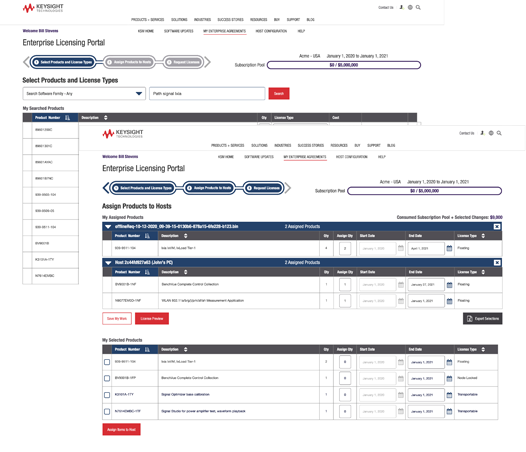This screenshot has width=526, height=452.
Task: Click the right arrow of the front page wizard steps
Action: pos(288,188)
